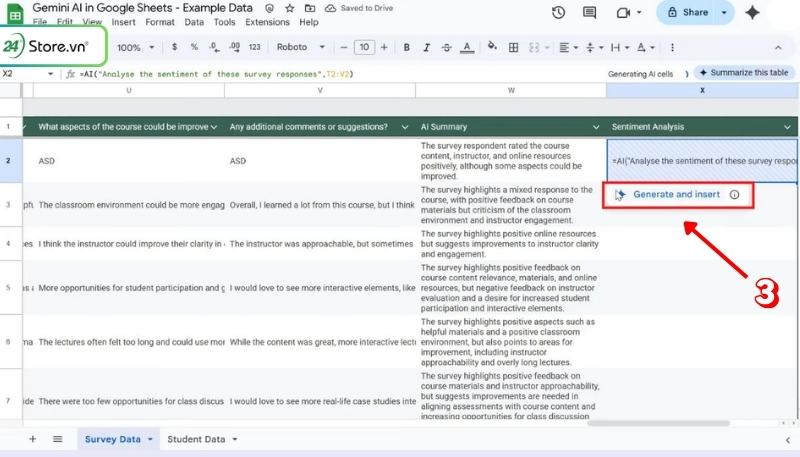Screen dimensions: 800x457
Task: Open the 100% zoom dropdown
Action: coord(135,47)
